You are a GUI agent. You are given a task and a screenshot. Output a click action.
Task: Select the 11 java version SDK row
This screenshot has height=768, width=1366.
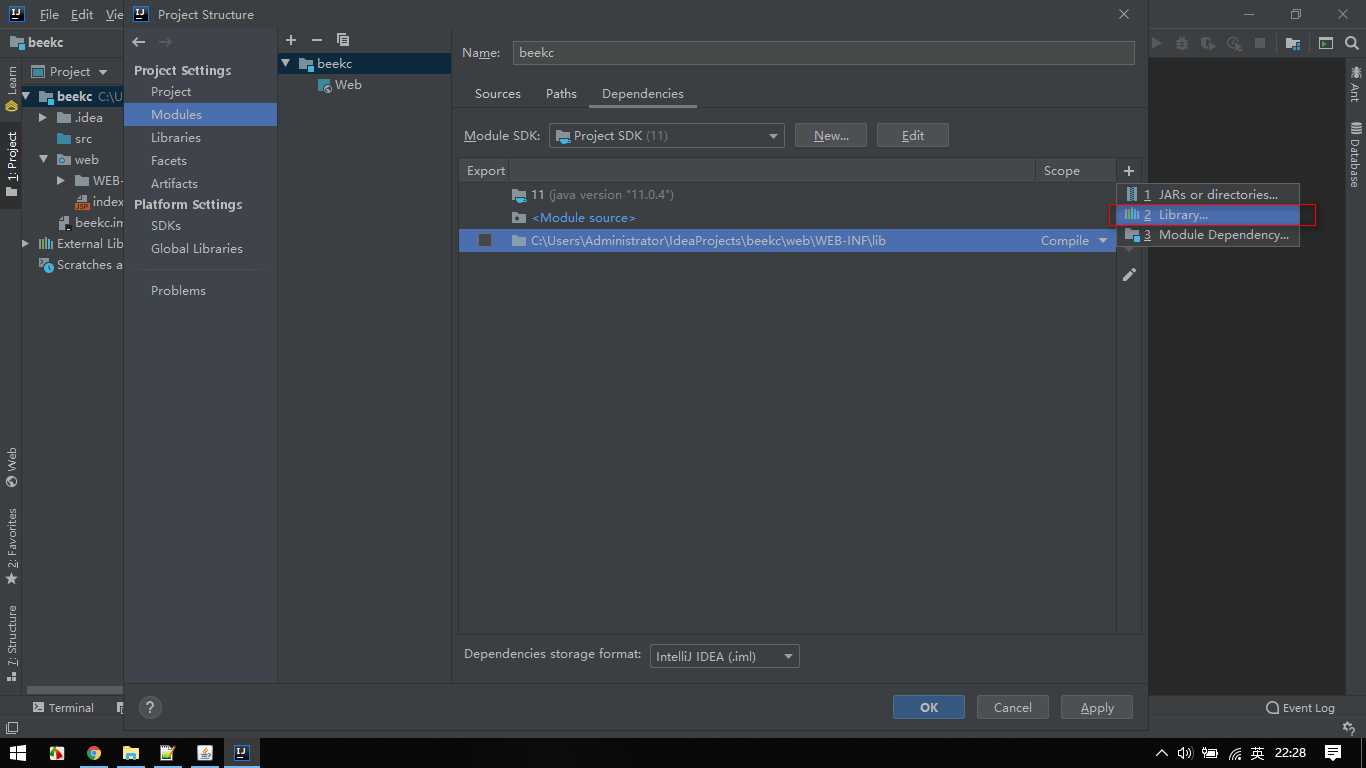point(787,194)
